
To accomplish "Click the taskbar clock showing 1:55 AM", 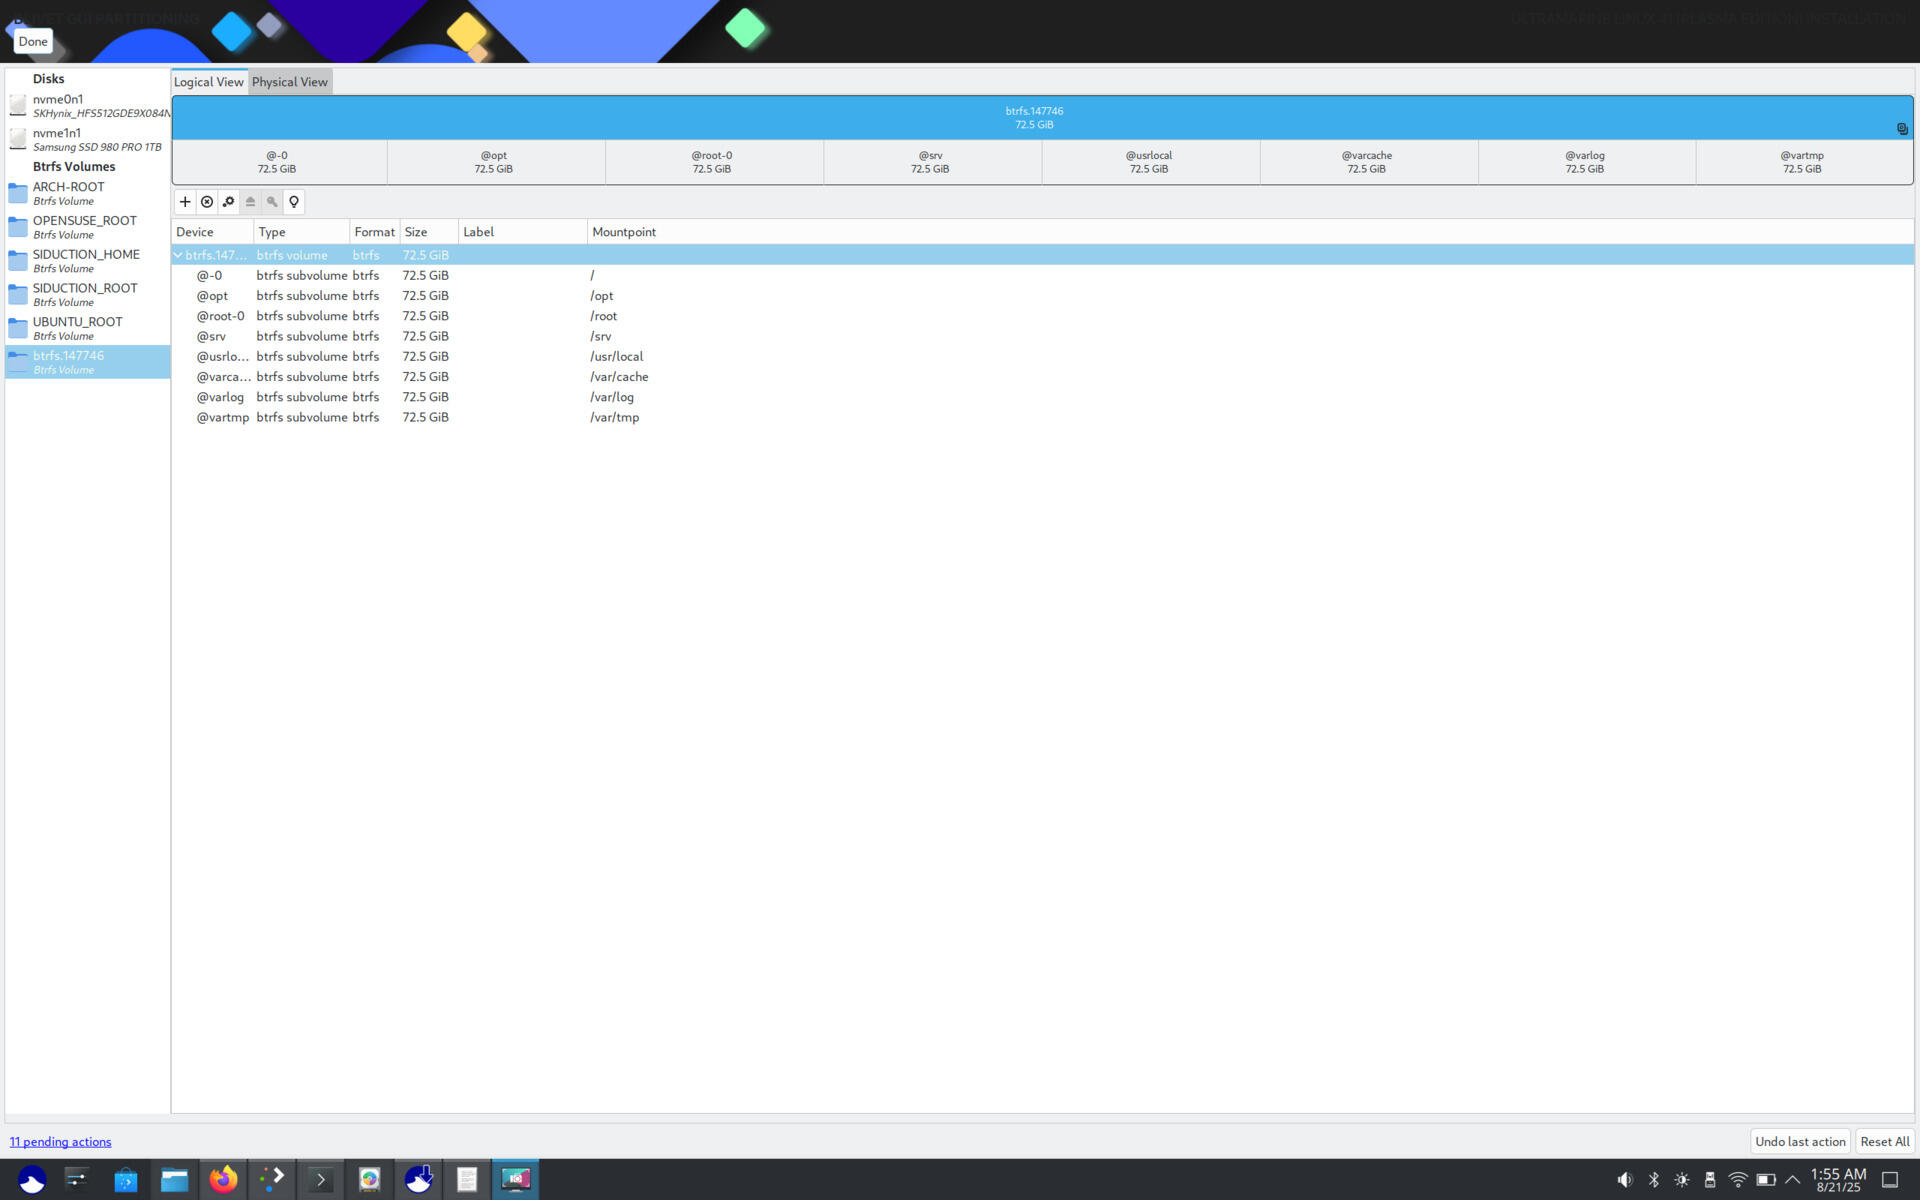I will [1838, 1180].
